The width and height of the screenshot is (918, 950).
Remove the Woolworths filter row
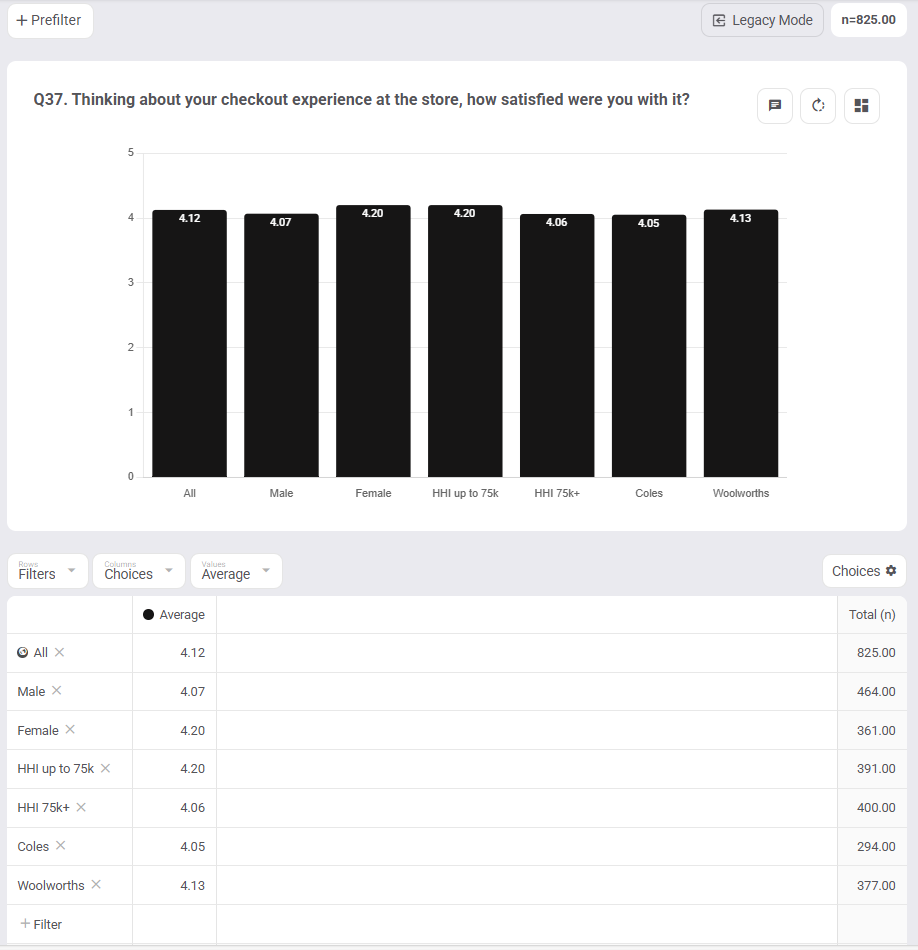[96, 884]
